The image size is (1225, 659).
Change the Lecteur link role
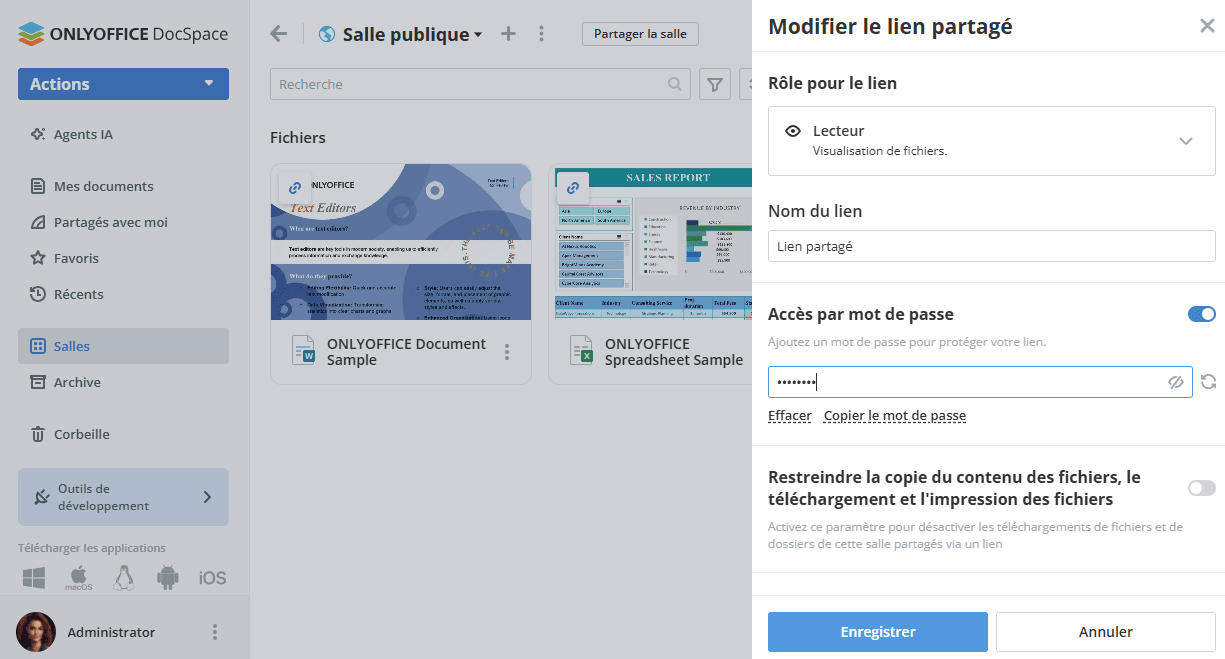pos(991,140)
